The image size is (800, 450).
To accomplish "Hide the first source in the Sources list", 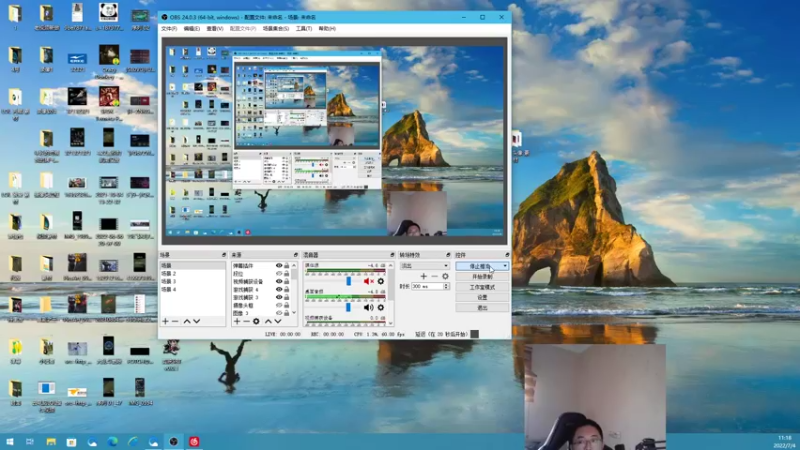I will [279, 266].
